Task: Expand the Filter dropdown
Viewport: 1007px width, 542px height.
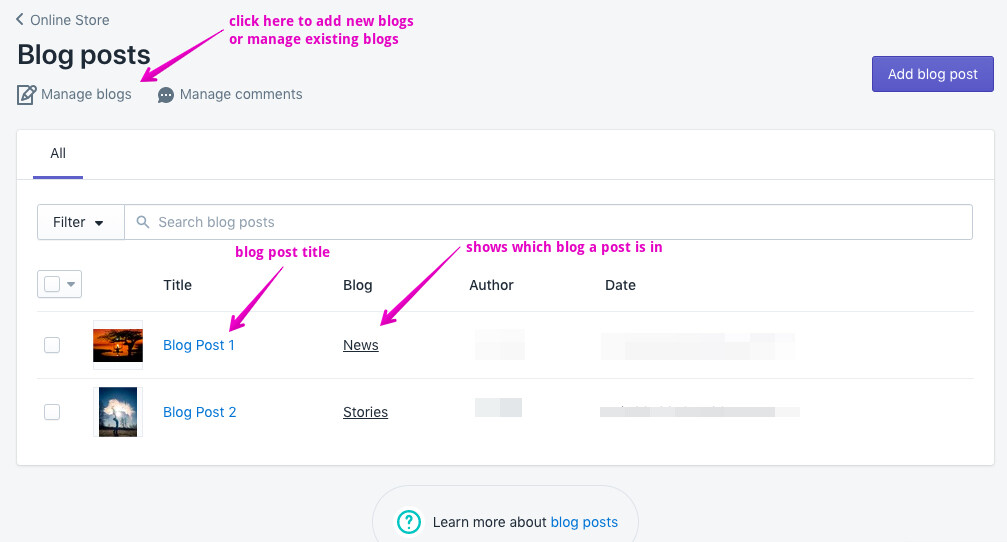Action: (81, 222)
